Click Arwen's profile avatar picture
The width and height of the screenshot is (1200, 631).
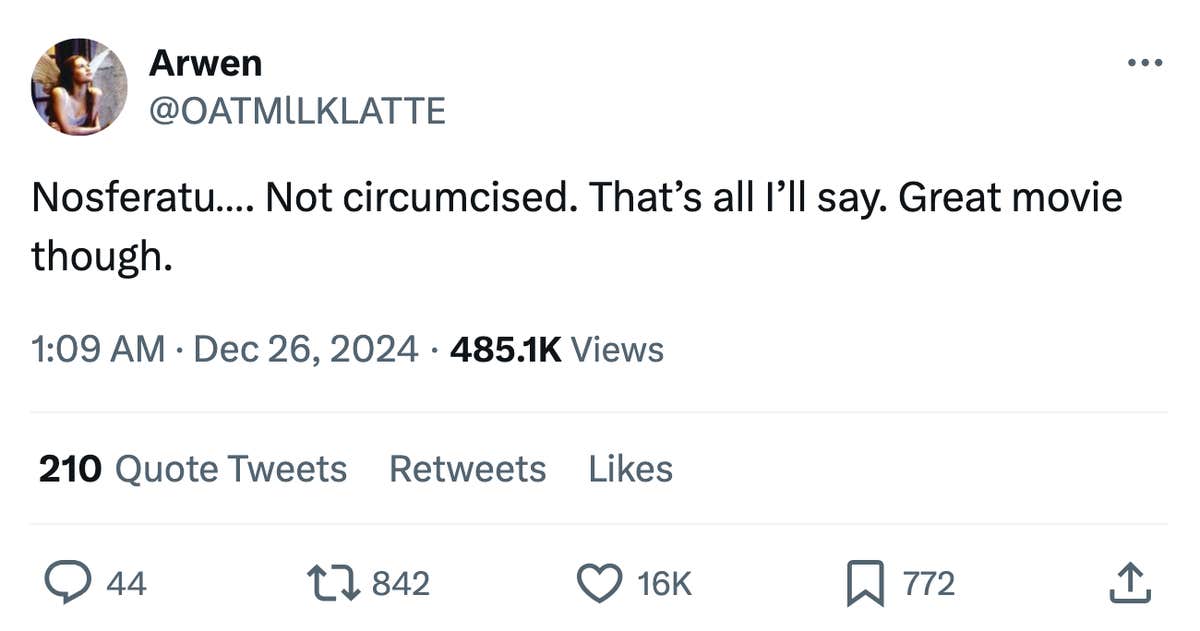coord(80,88)
